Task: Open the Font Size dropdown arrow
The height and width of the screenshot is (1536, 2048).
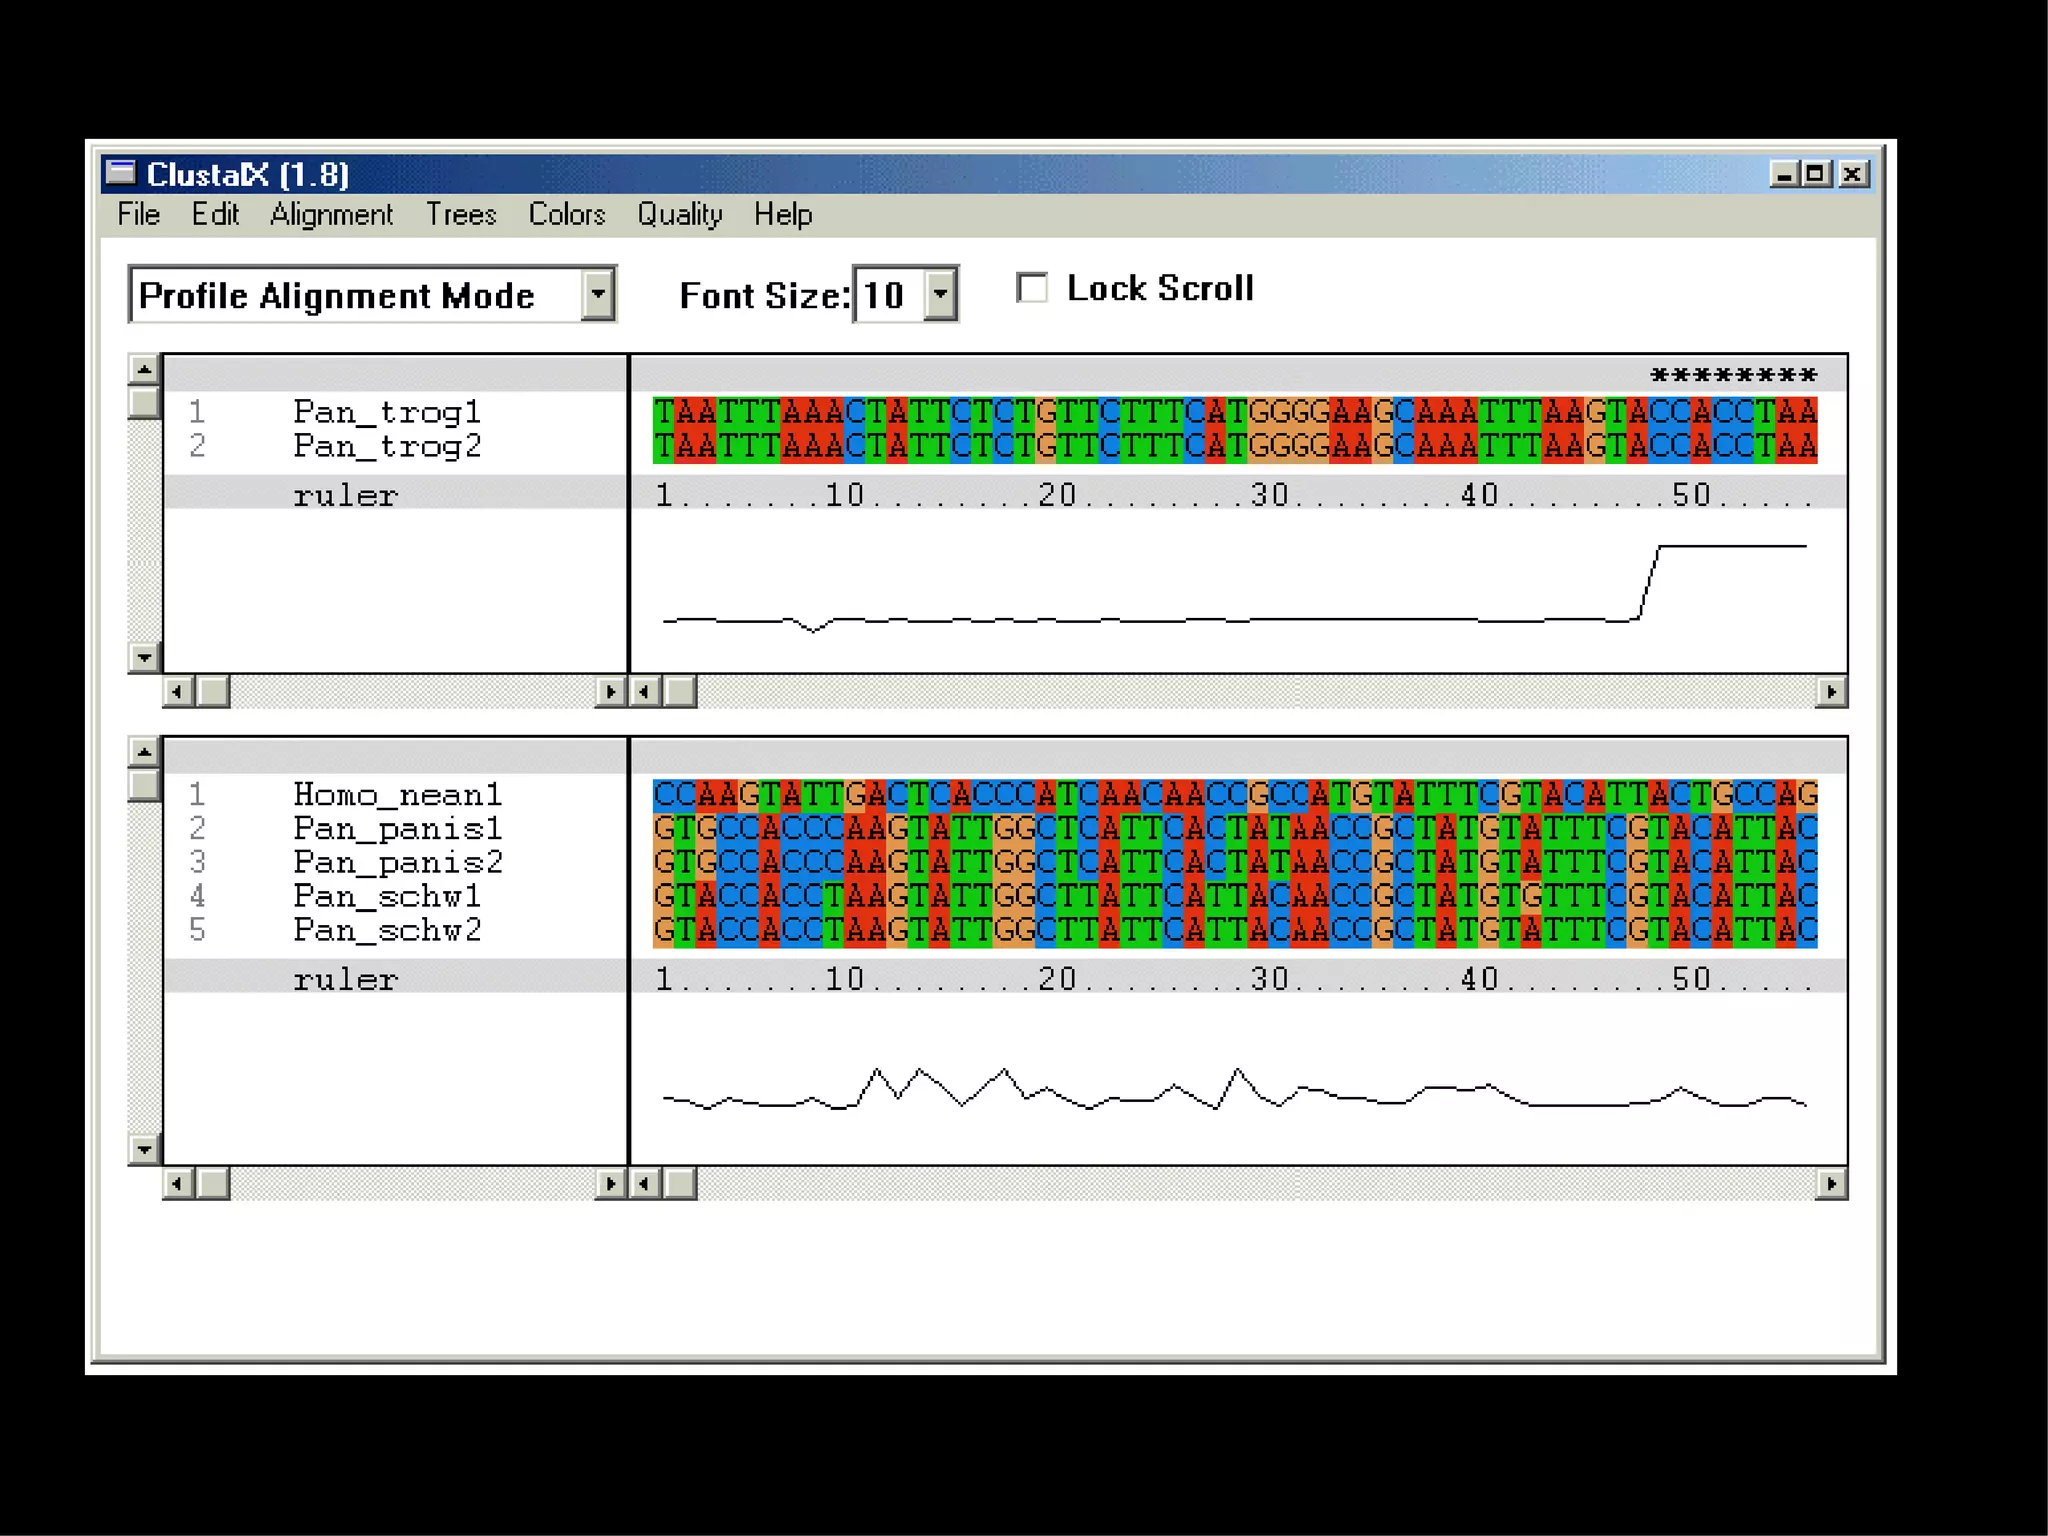Action: (x=940, y=295)
